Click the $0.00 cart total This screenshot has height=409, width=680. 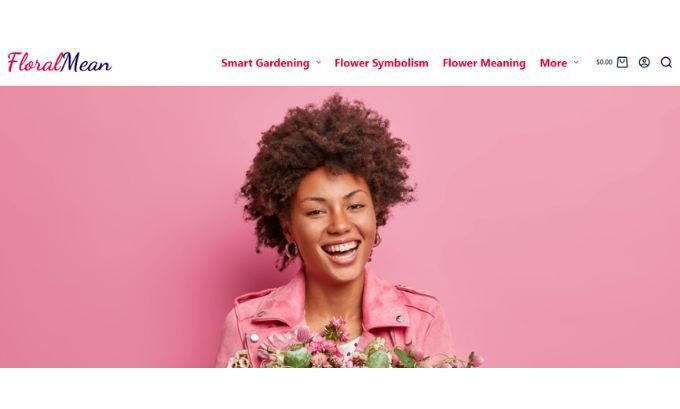tap(604, 62)
